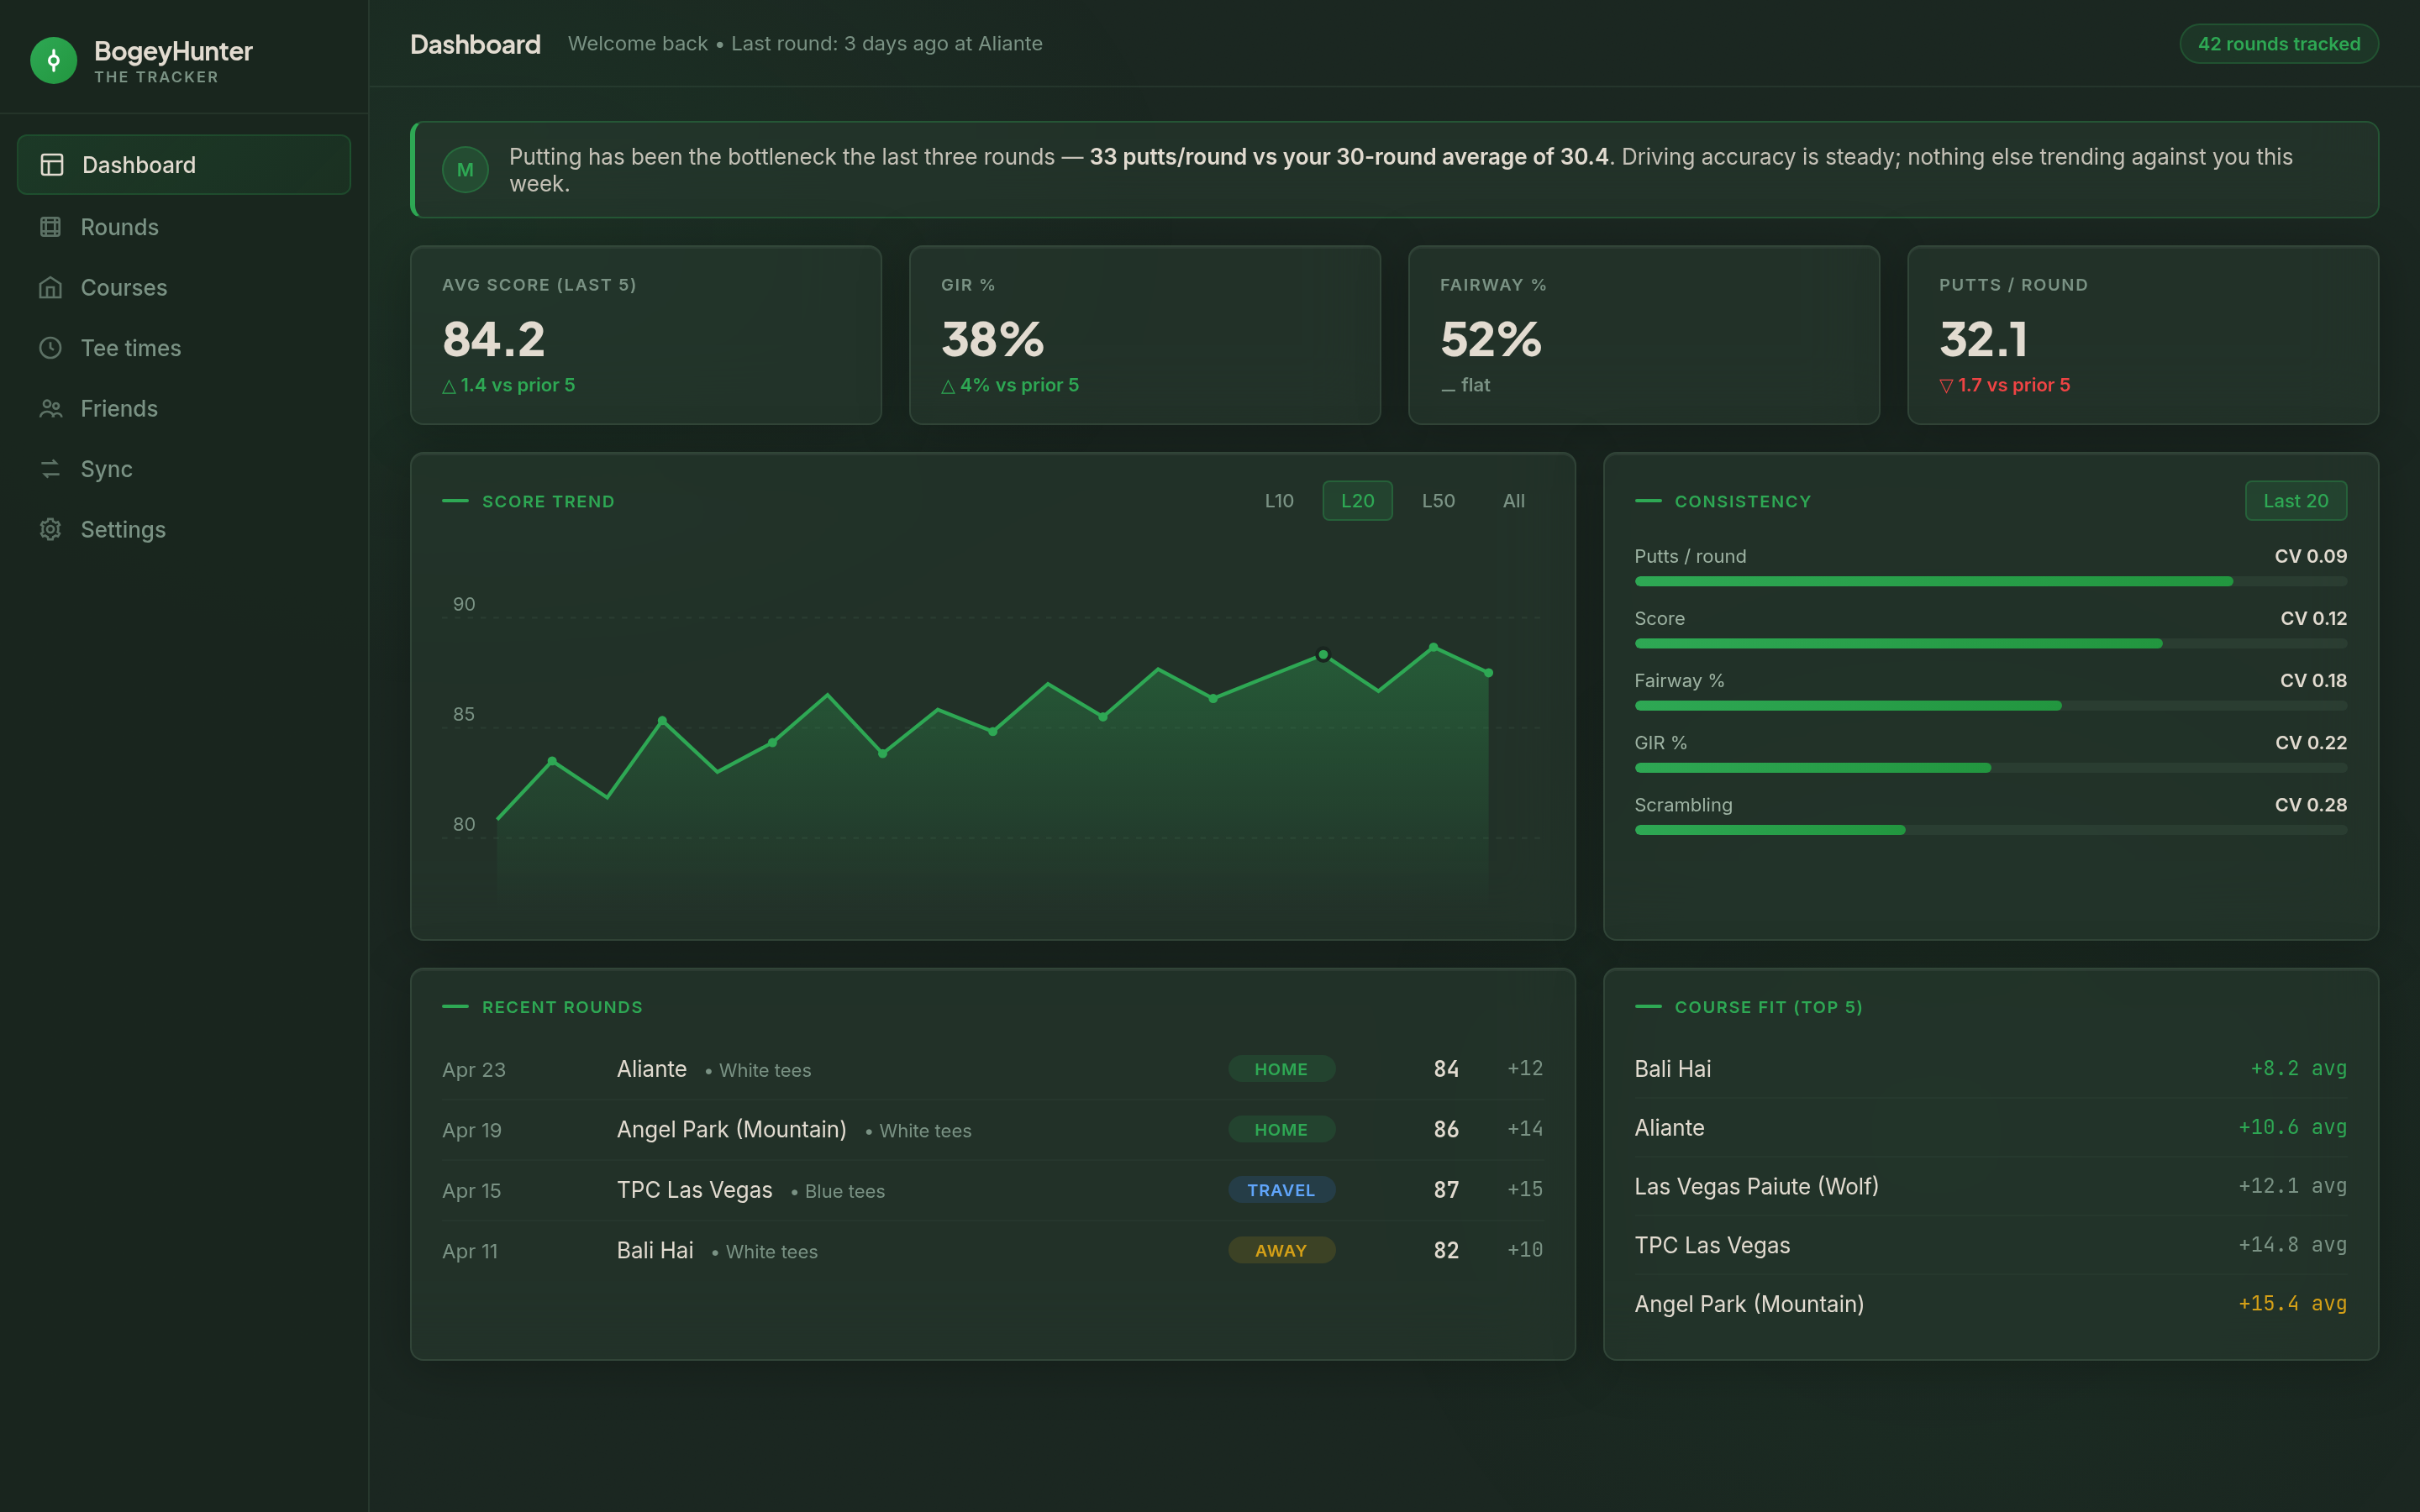This screenshot has width=2420, height=1512.
Task: Click the up-triangle next to 1.4 vs prior 5
Action: pyautogui.click(x=449, y=386)
